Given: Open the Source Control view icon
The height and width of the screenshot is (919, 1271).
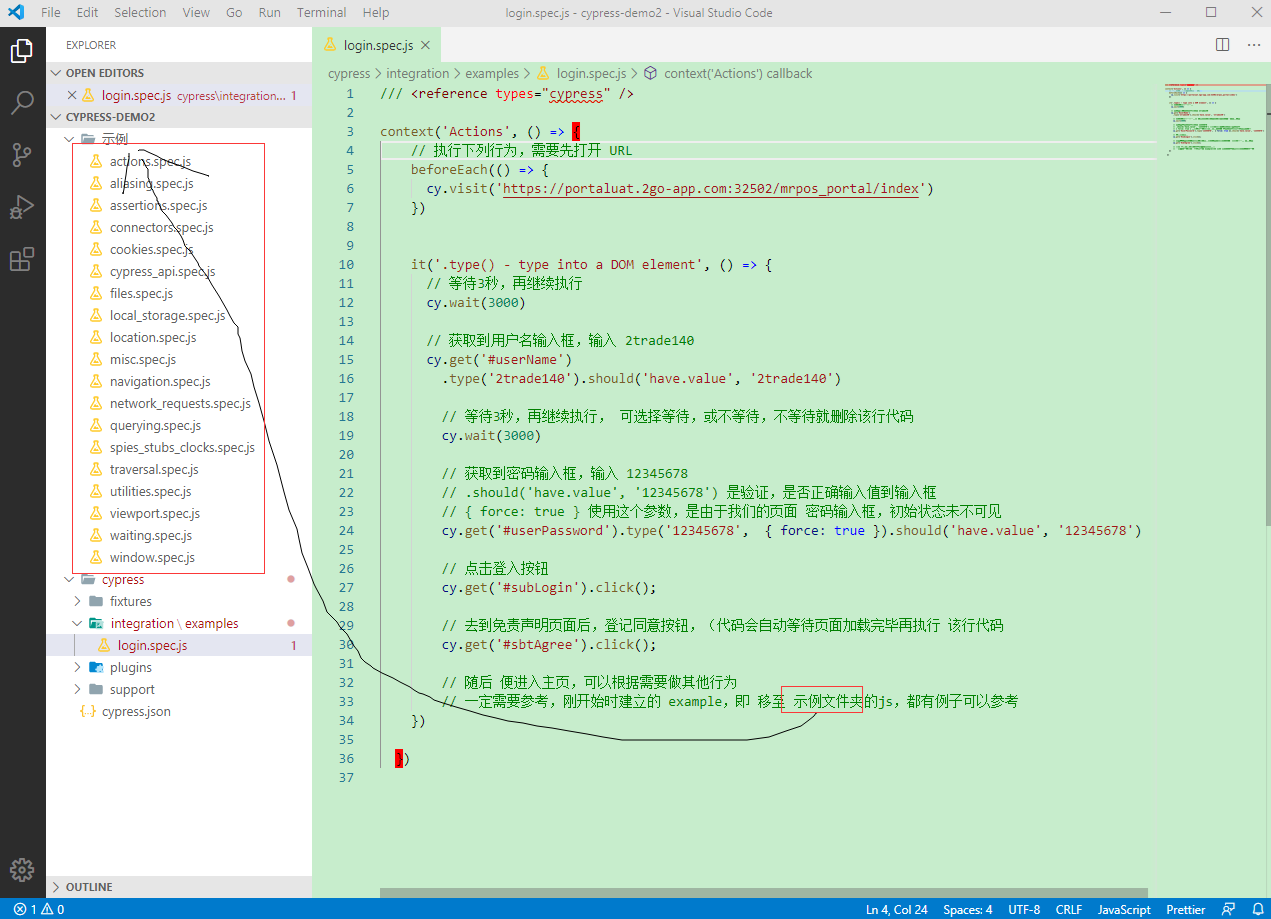Looking at the screenshot, I should [x=22, y=154].
